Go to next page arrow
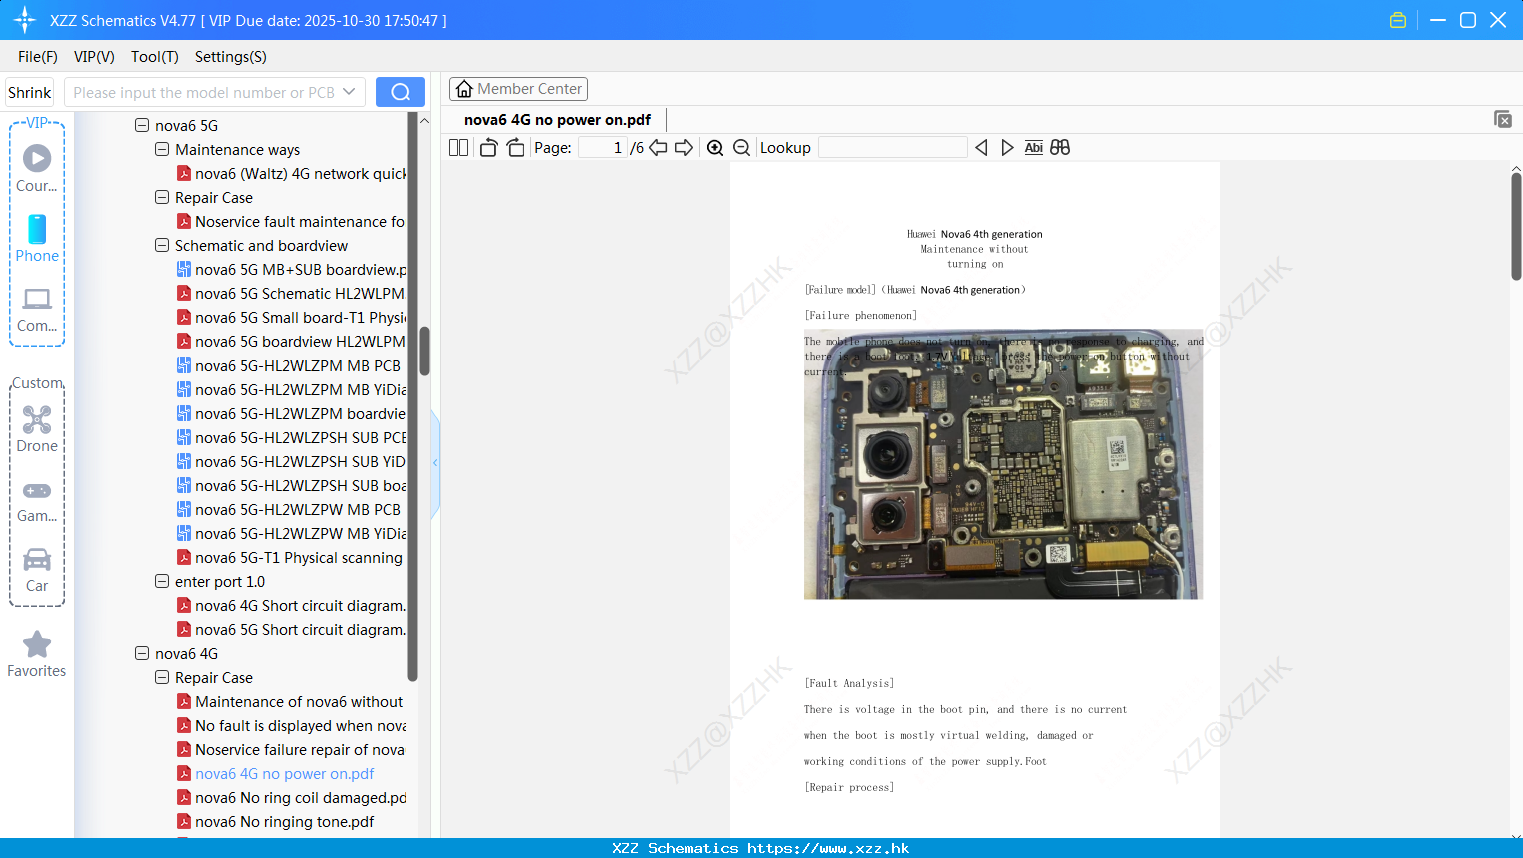The height and width of the screenshot is (858, 1523). pyautogui.click(x=684, y=148)
